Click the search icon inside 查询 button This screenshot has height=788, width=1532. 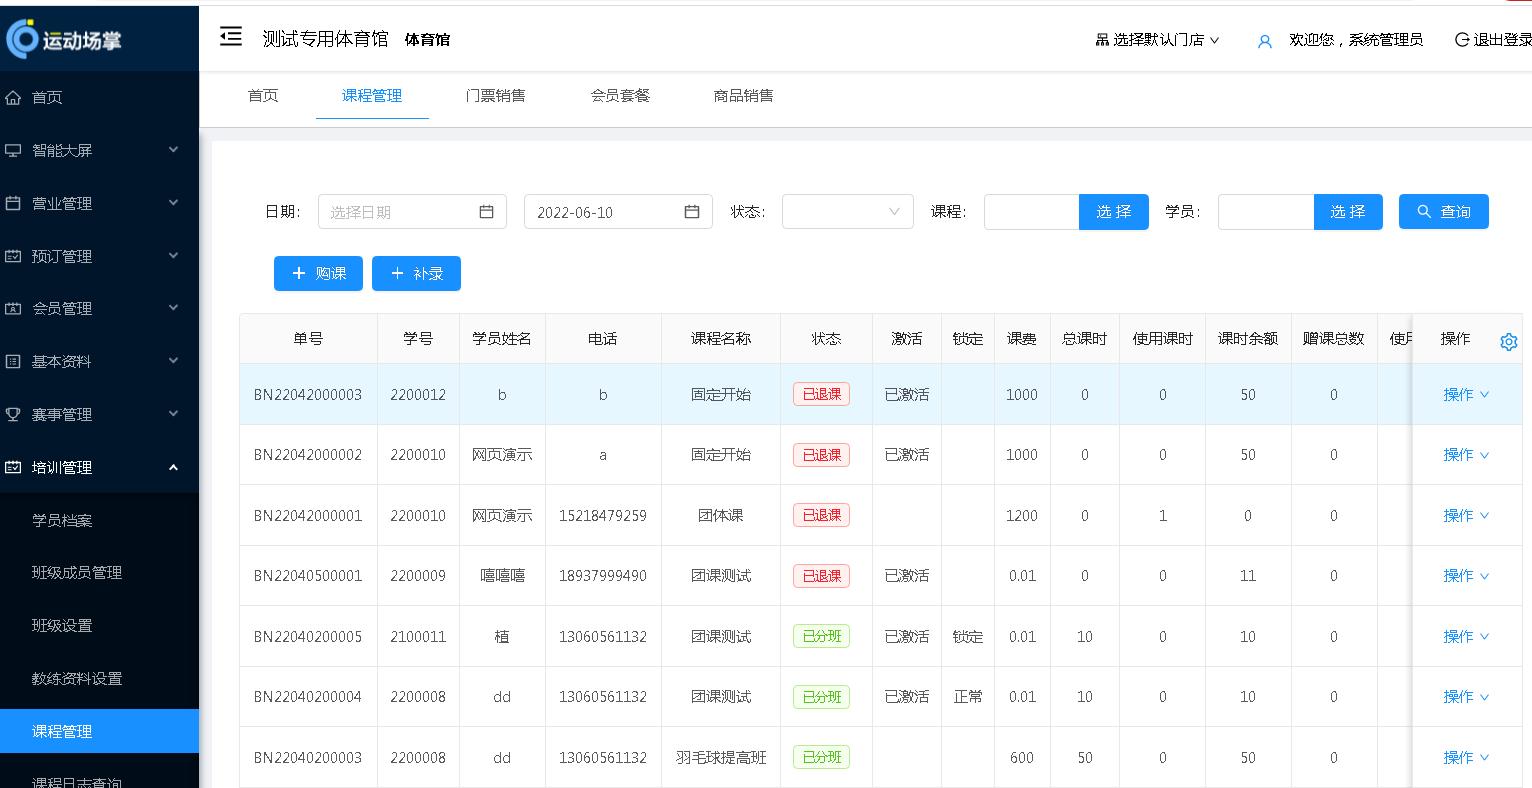pos(1424,211)
